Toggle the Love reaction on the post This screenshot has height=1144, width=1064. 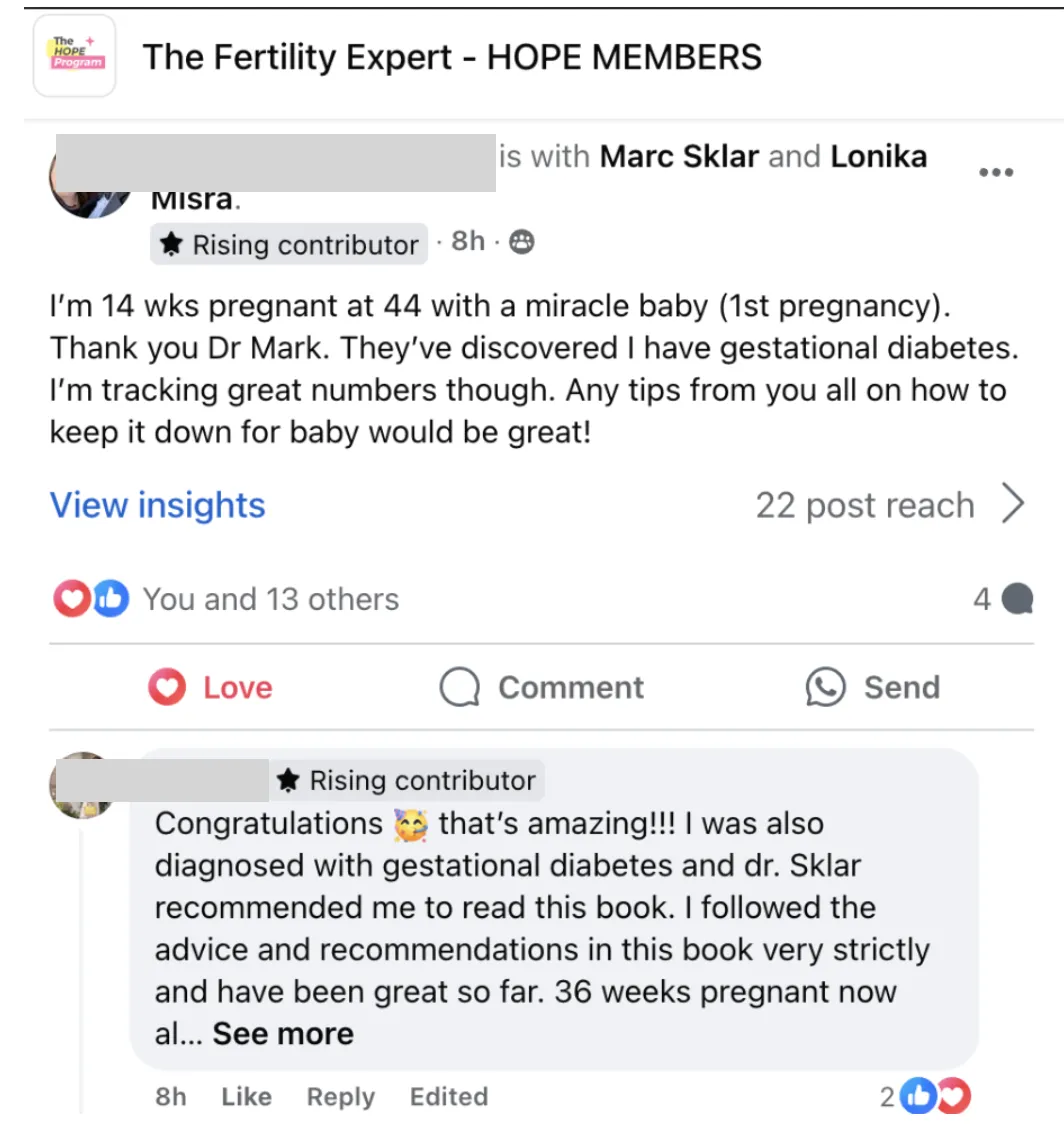pyautogui.click(x=210, y=687)
